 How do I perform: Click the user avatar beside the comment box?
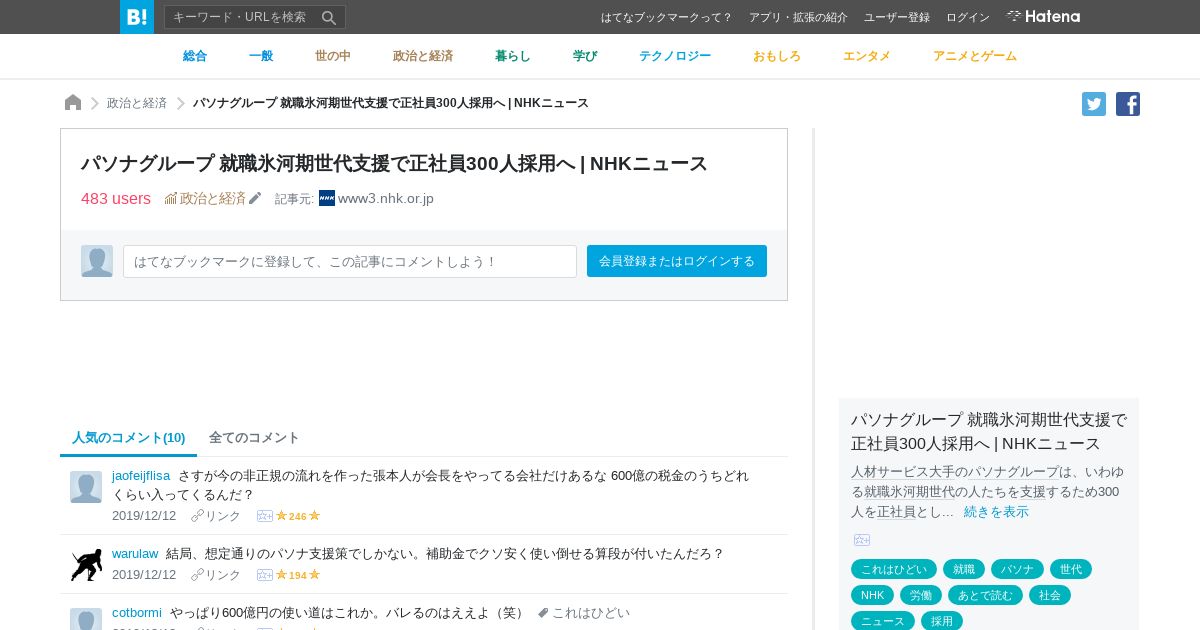[97, 261]
